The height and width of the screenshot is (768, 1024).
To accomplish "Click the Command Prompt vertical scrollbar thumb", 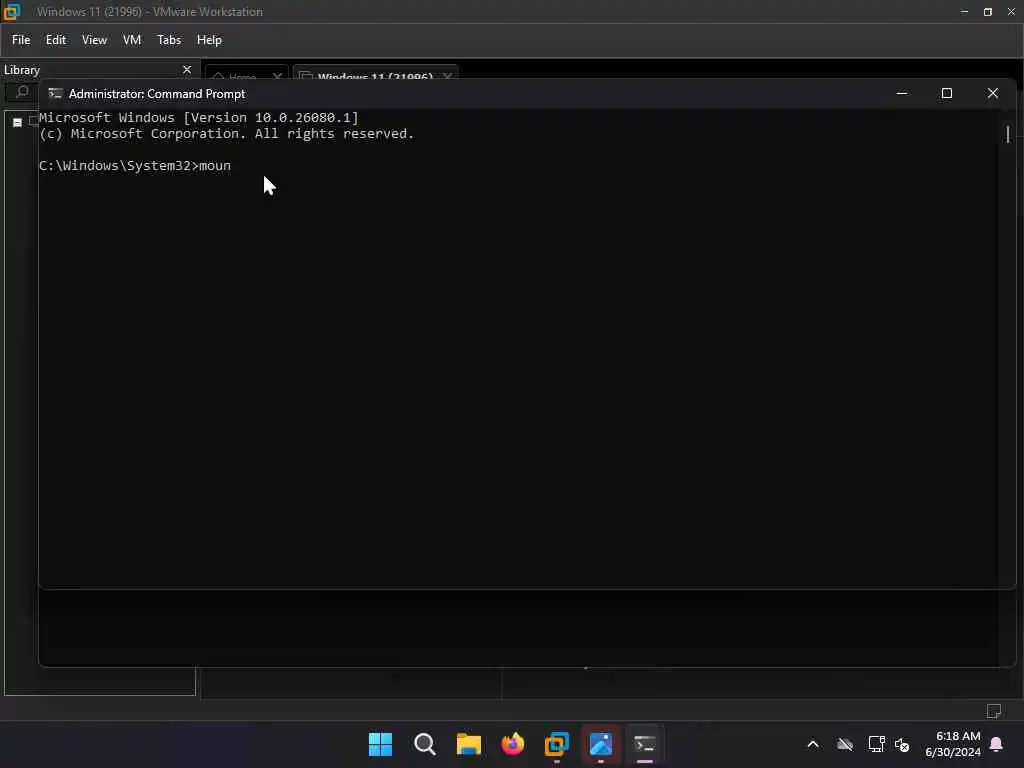I will [x=1008, y=134].
